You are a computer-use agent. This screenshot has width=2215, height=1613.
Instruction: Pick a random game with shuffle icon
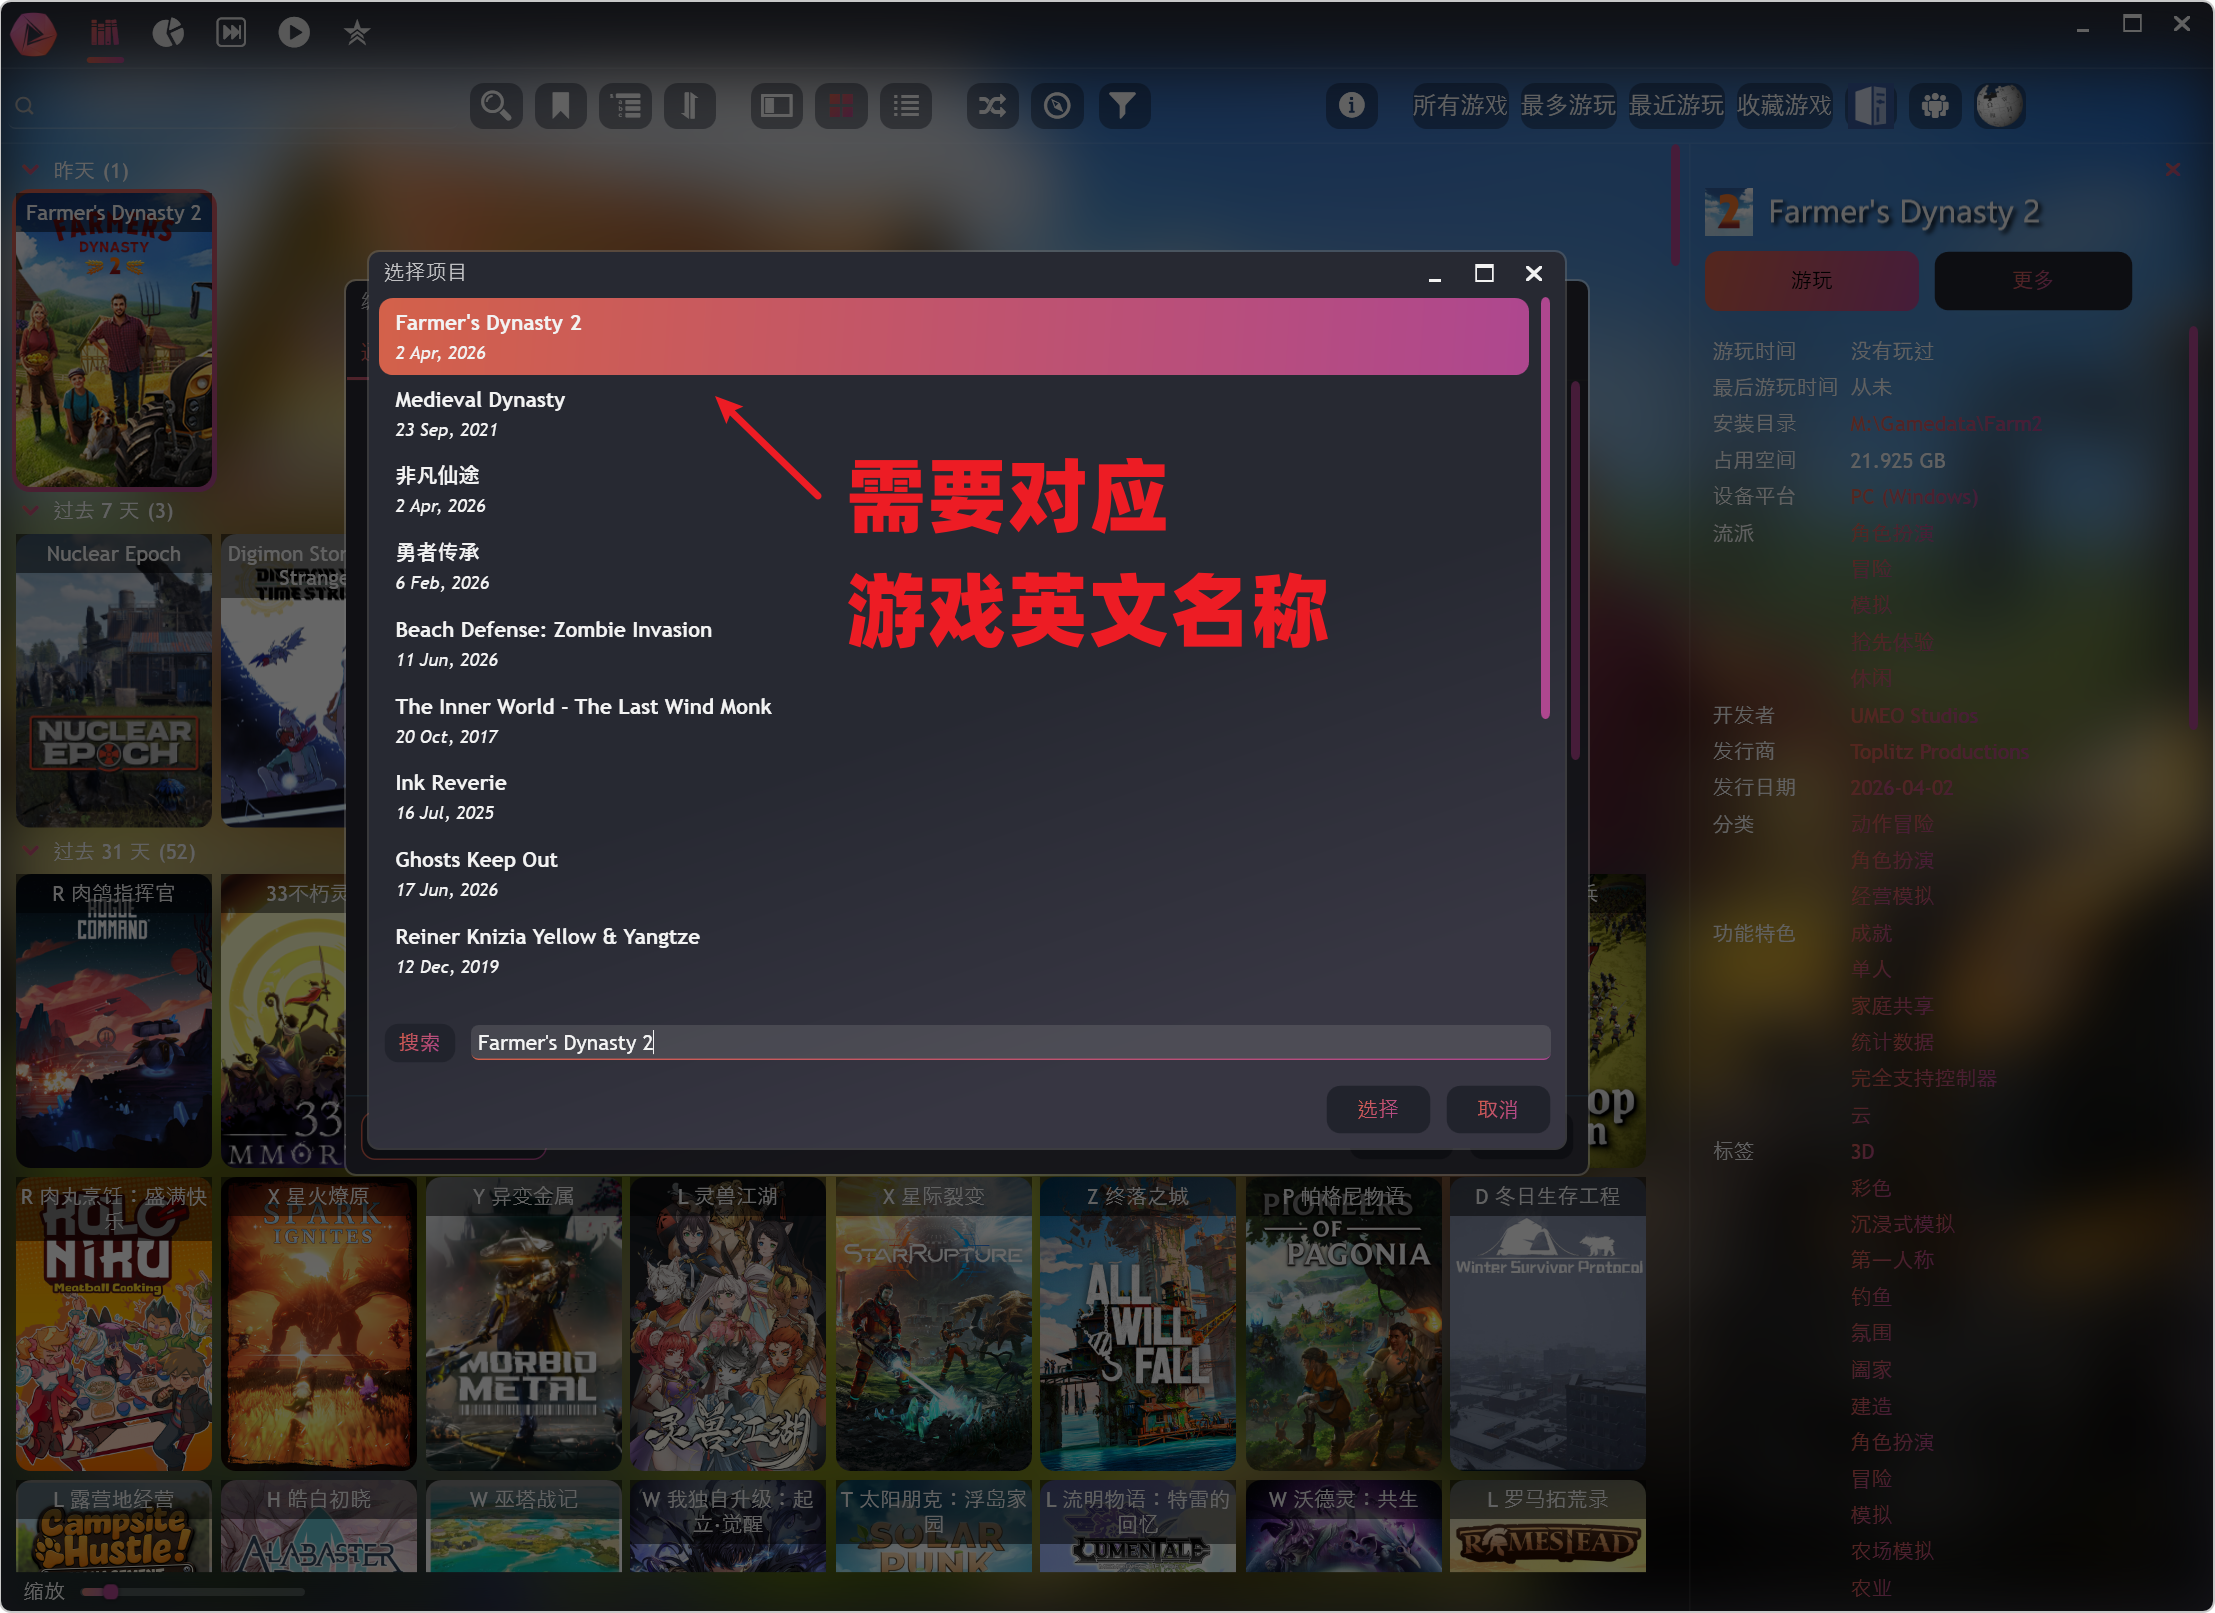(x=992, y=105)
